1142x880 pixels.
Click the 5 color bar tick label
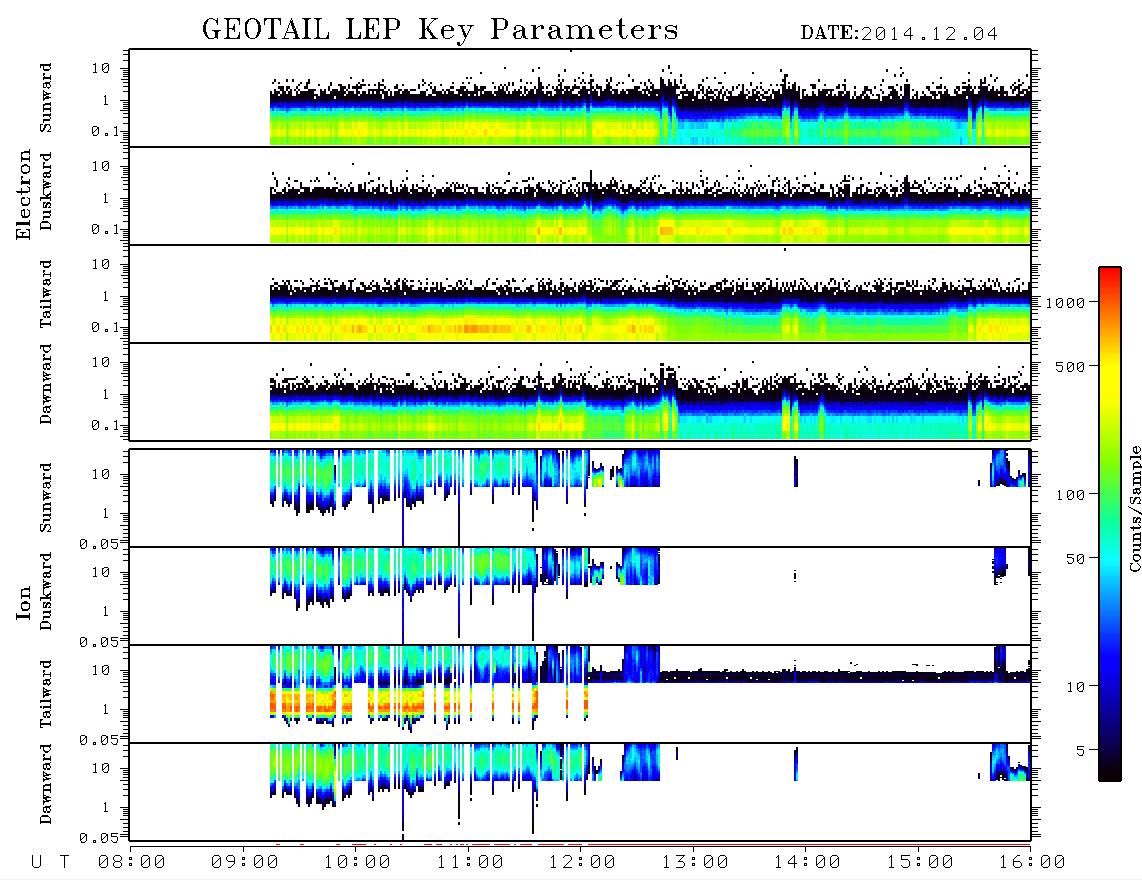[1081, 750]
